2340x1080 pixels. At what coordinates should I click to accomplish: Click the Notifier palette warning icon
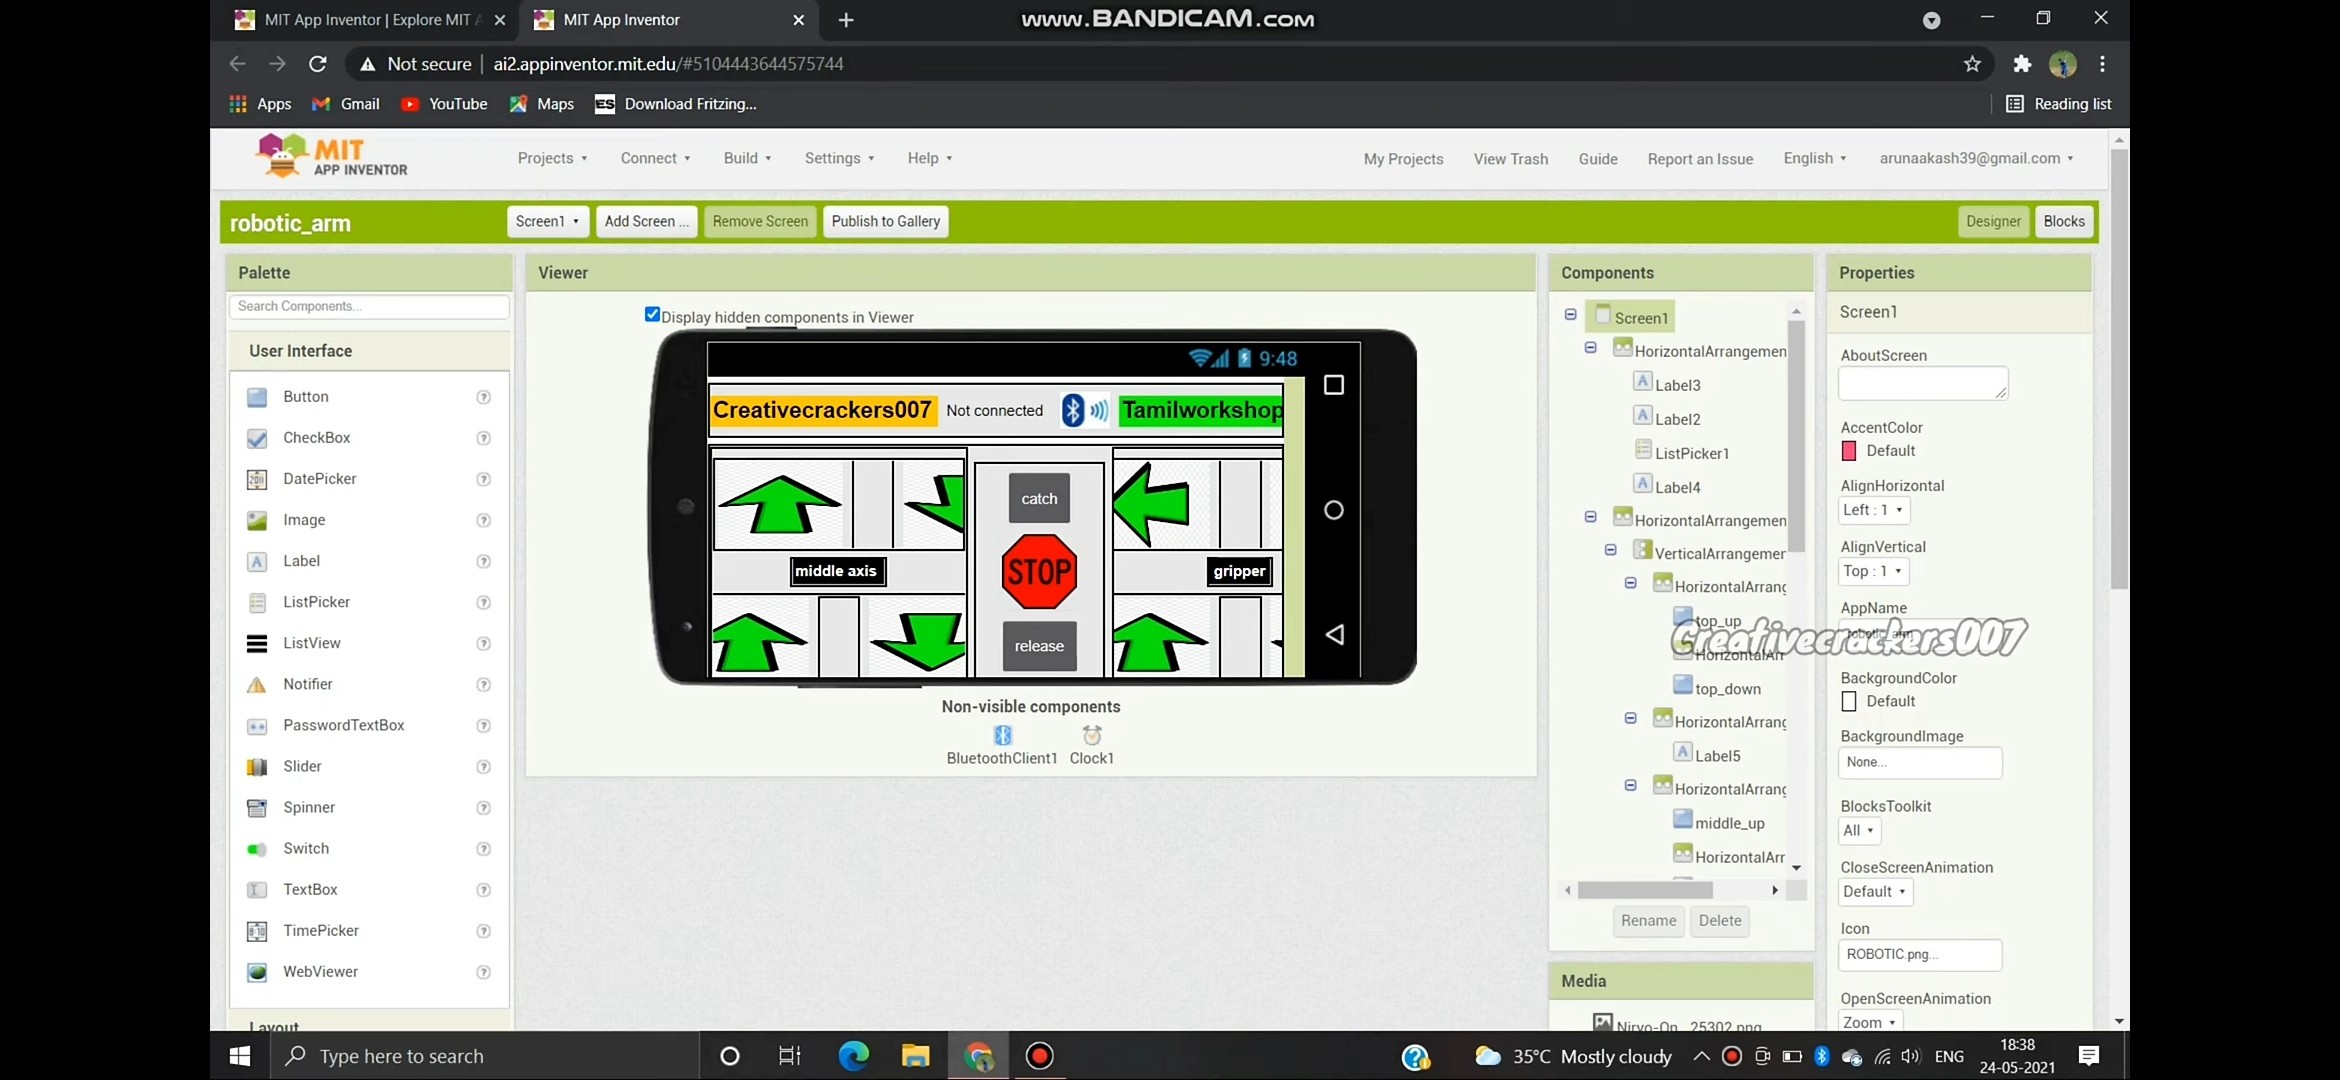[257, 685]
